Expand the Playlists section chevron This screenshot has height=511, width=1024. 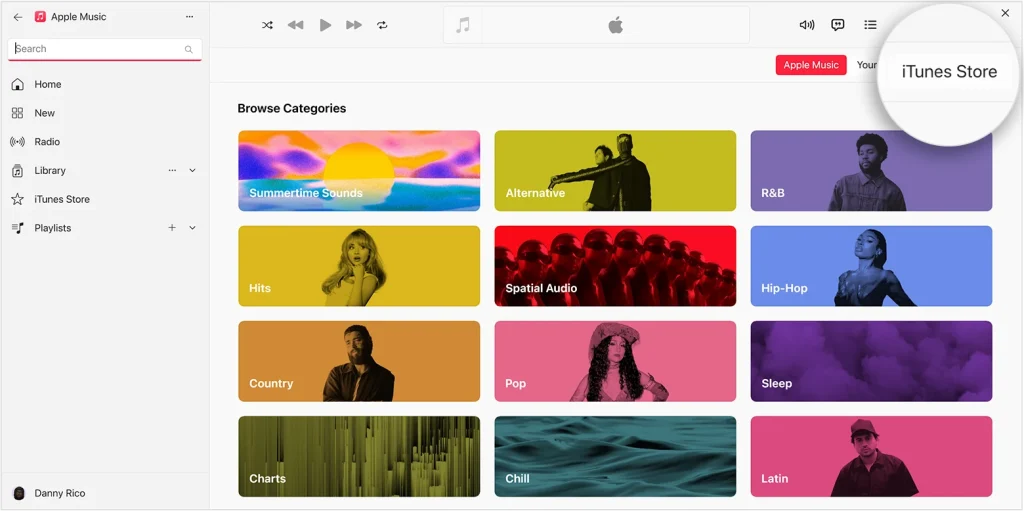coord(193,228)
